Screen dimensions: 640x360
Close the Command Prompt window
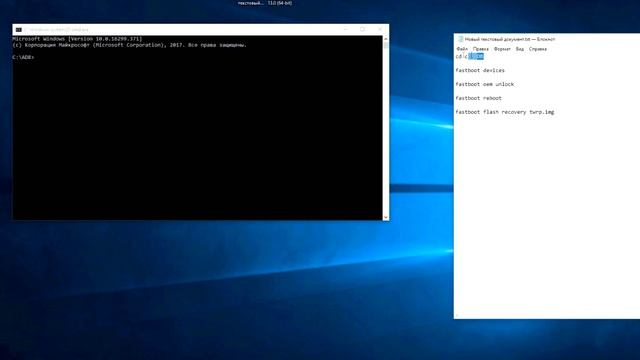point(380,29)
